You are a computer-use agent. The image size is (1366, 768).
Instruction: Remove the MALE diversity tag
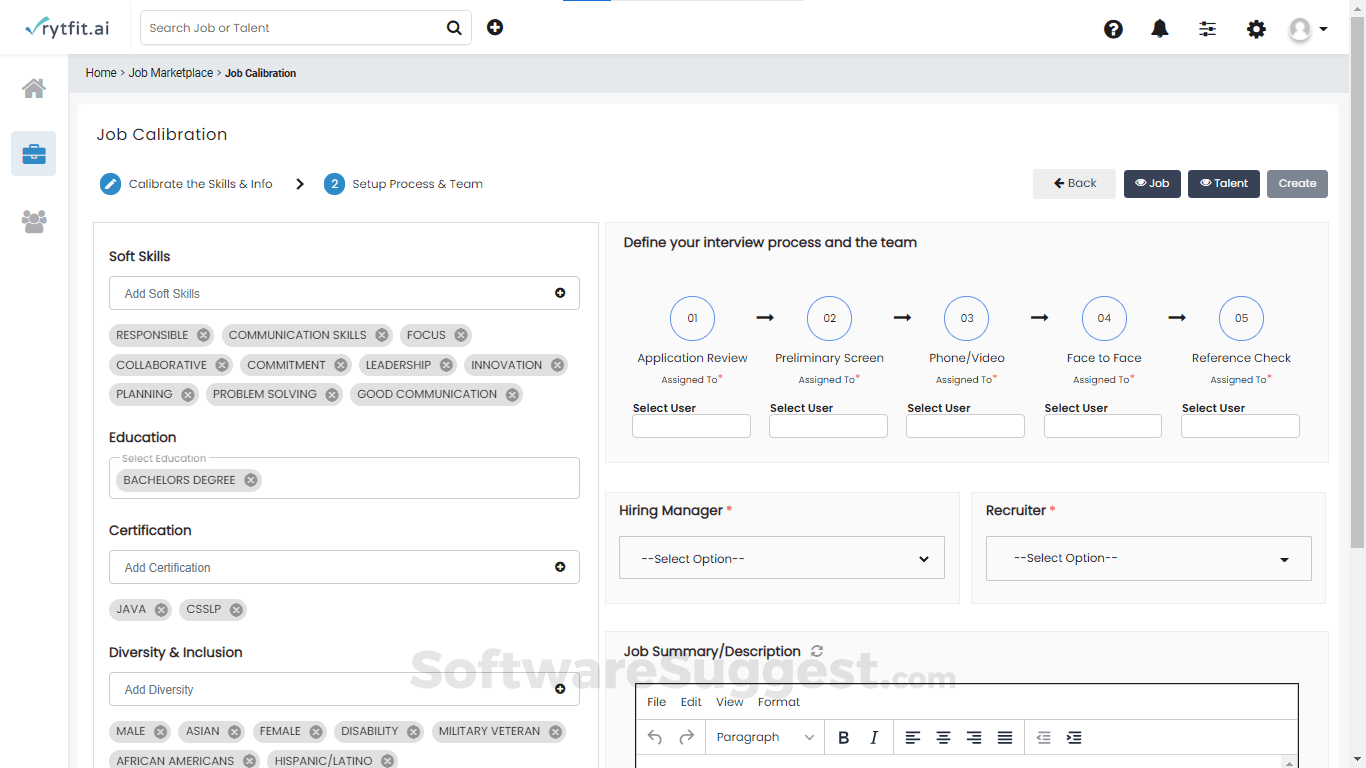[160, 731]
